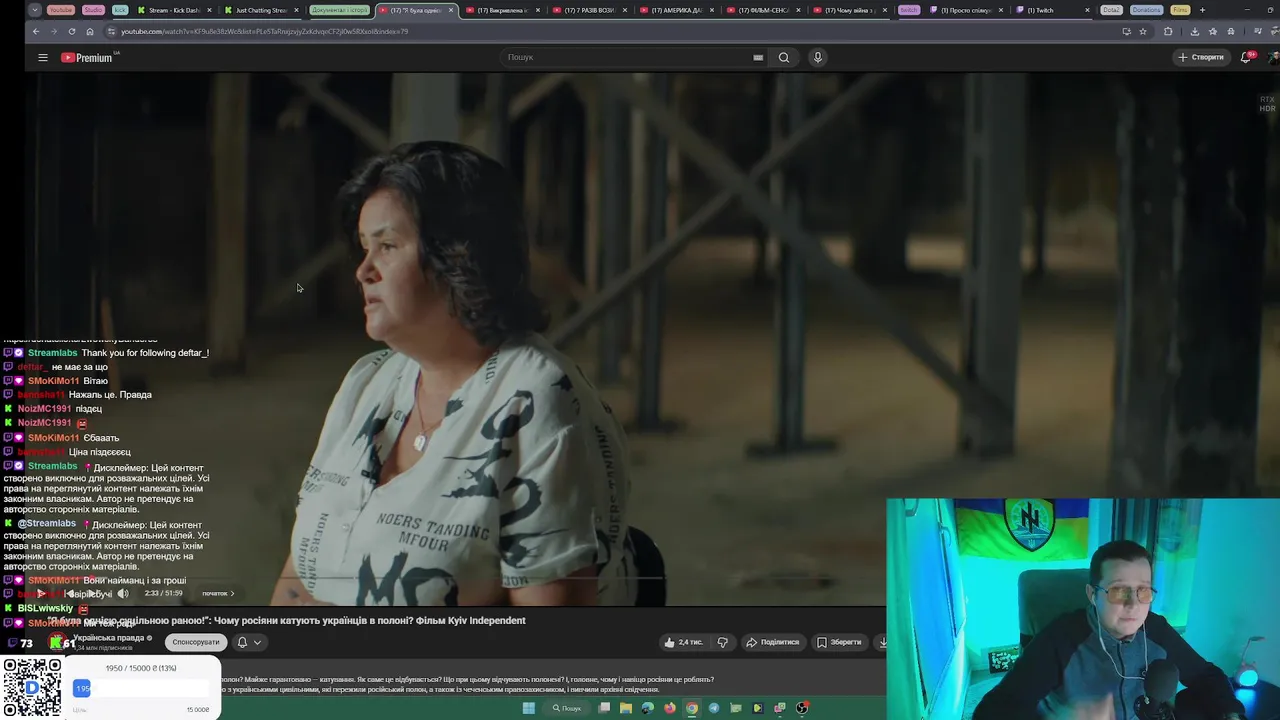Open the on-screen keyboard icon in search box
The width and height of the screenshot is (1280, 720).
tap(758, 57)
